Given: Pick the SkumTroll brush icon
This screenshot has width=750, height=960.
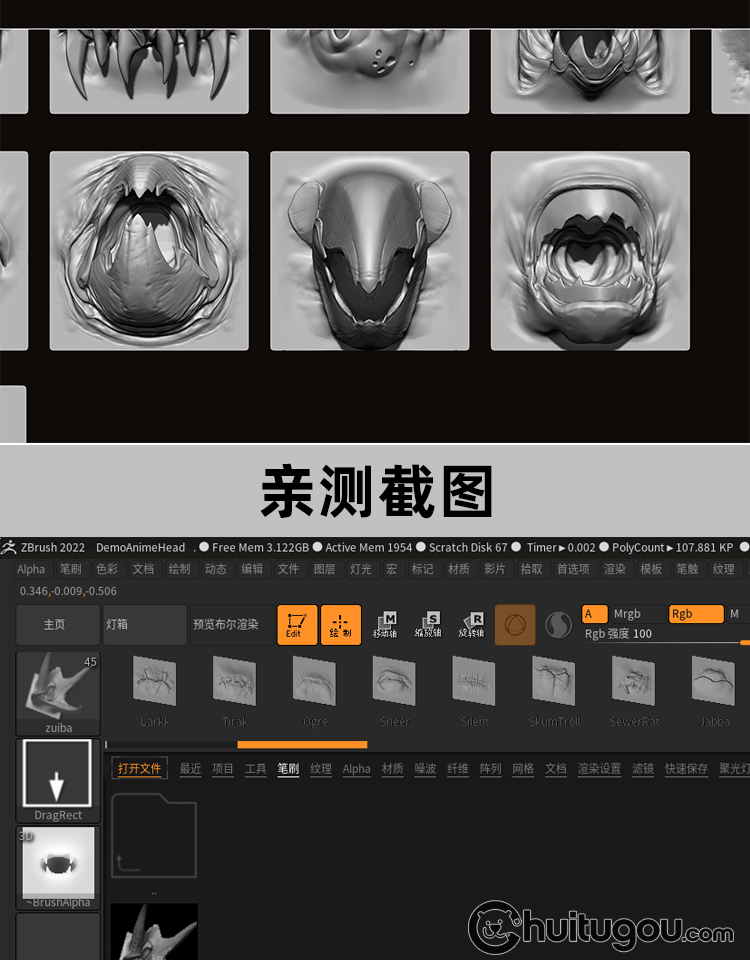Looking at the screenshot, I should (x=554, y=689).
